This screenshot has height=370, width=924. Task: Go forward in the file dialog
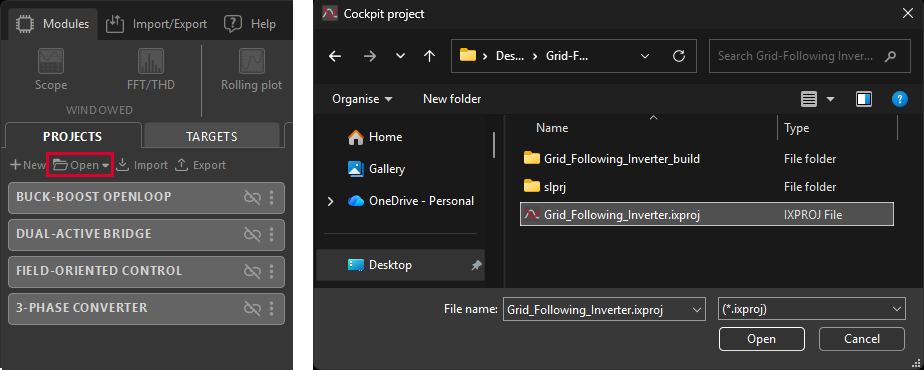[370, 56]
